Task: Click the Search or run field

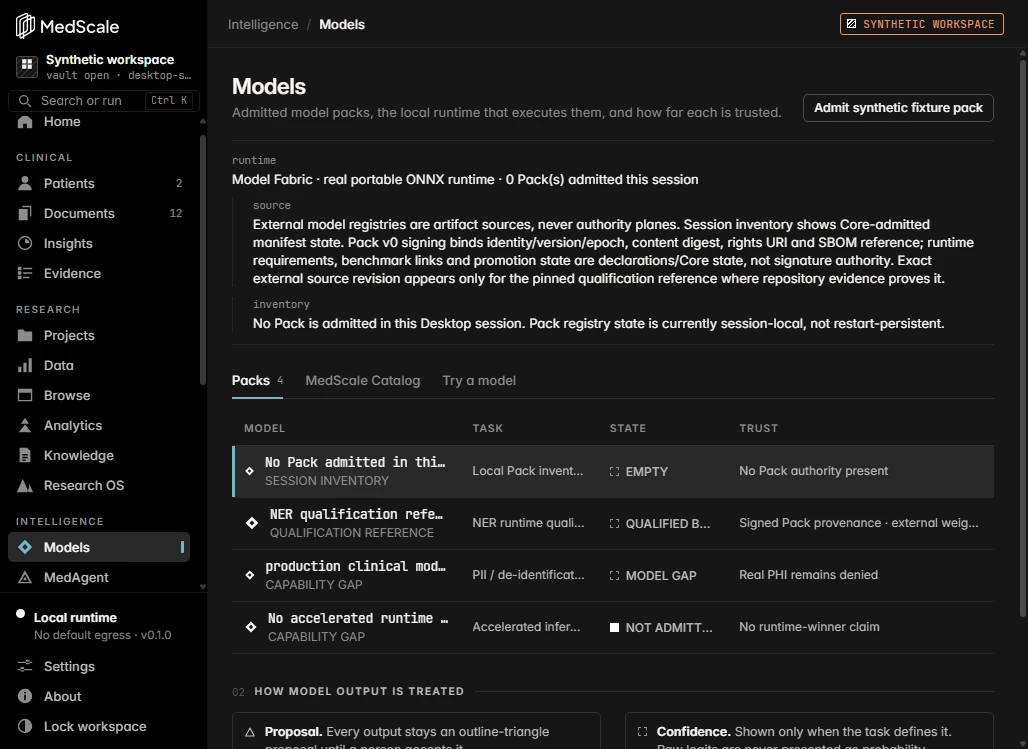Action: point(104,101)
